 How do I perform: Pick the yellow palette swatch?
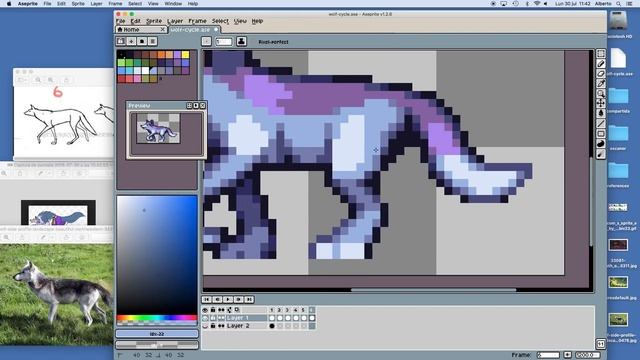coord(185,54)
